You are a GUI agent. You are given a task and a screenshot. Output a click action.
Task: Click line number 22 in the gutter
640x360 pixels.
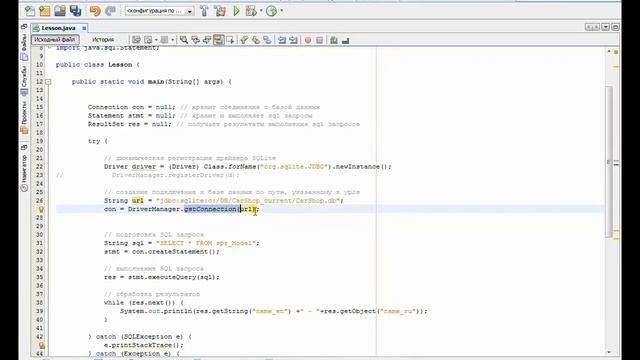(x=39, y=167)
